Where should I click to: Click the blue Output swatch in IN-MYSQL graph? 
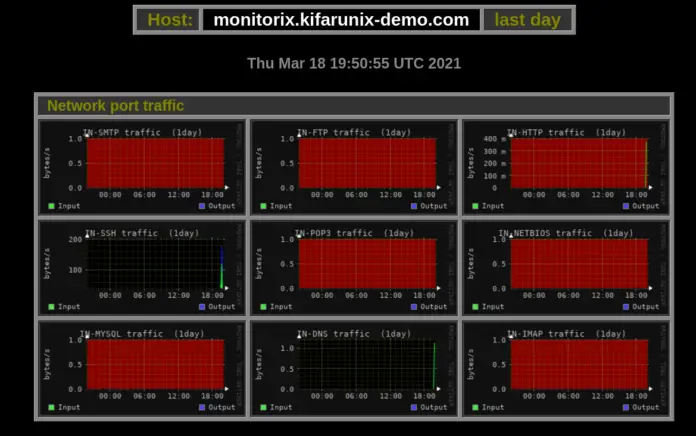tap(202, 408)
